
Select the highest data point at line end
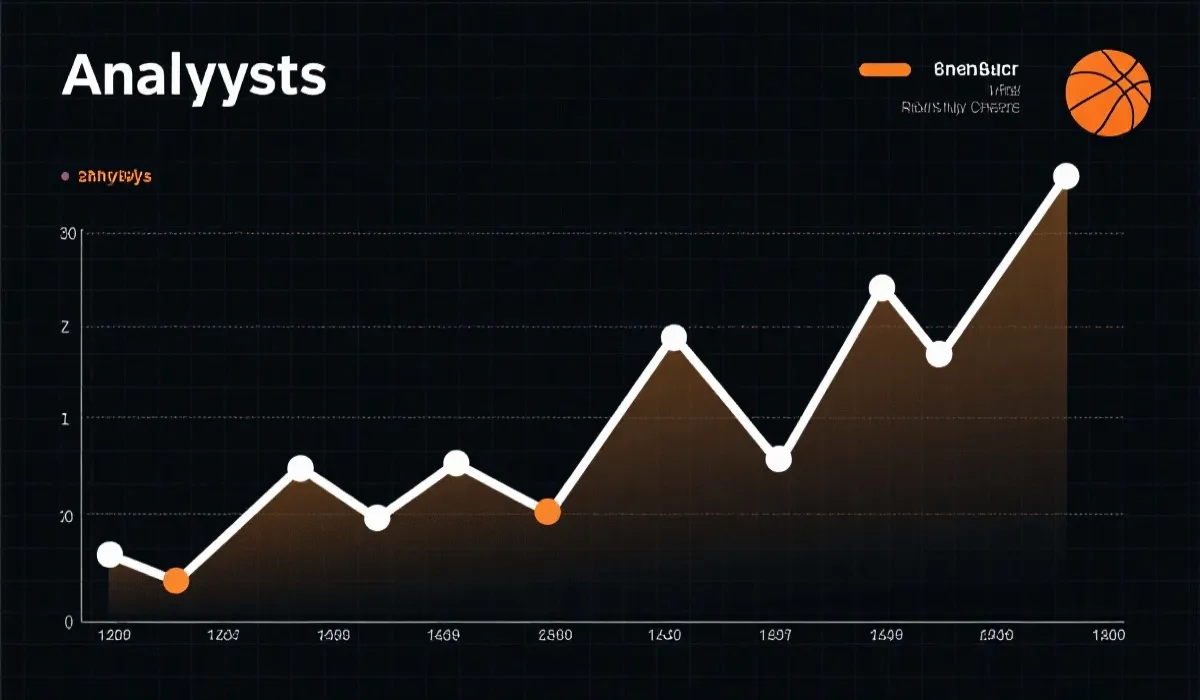1066,177
